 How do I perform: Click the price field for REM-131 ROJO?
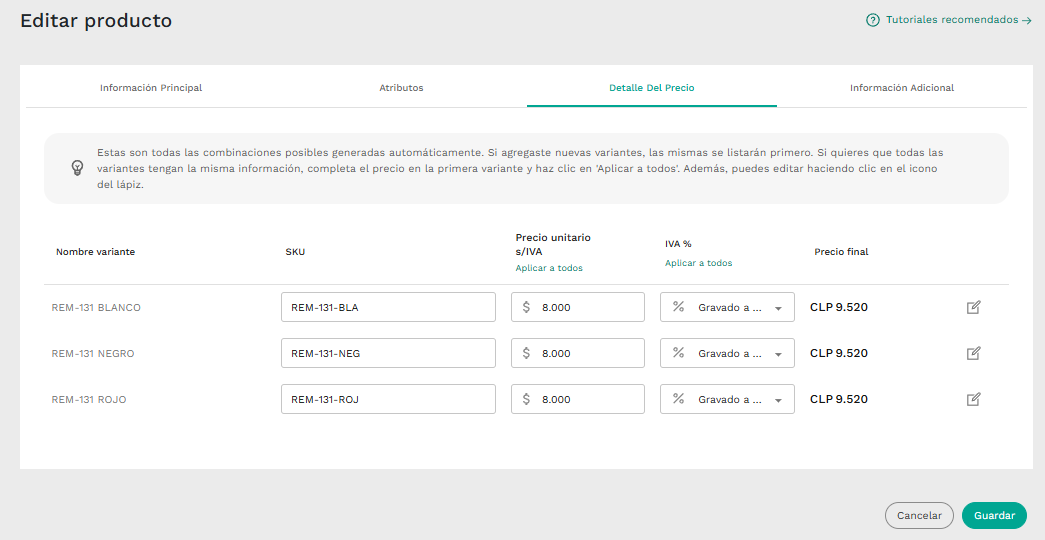coord(578,399)
